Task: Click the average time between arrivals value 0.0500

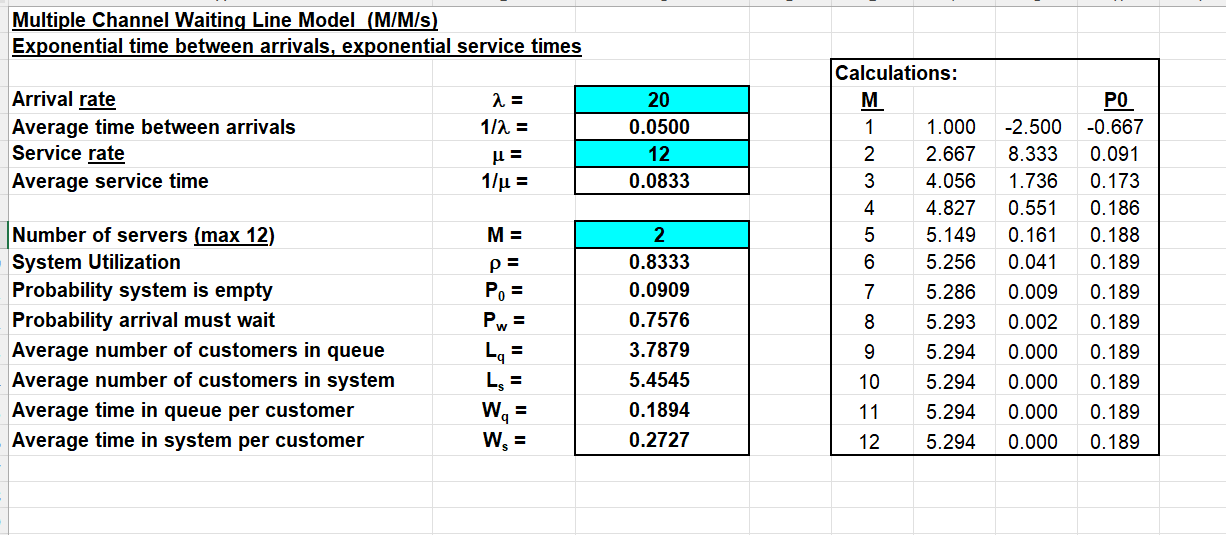Action: click(x=661, y=127)
